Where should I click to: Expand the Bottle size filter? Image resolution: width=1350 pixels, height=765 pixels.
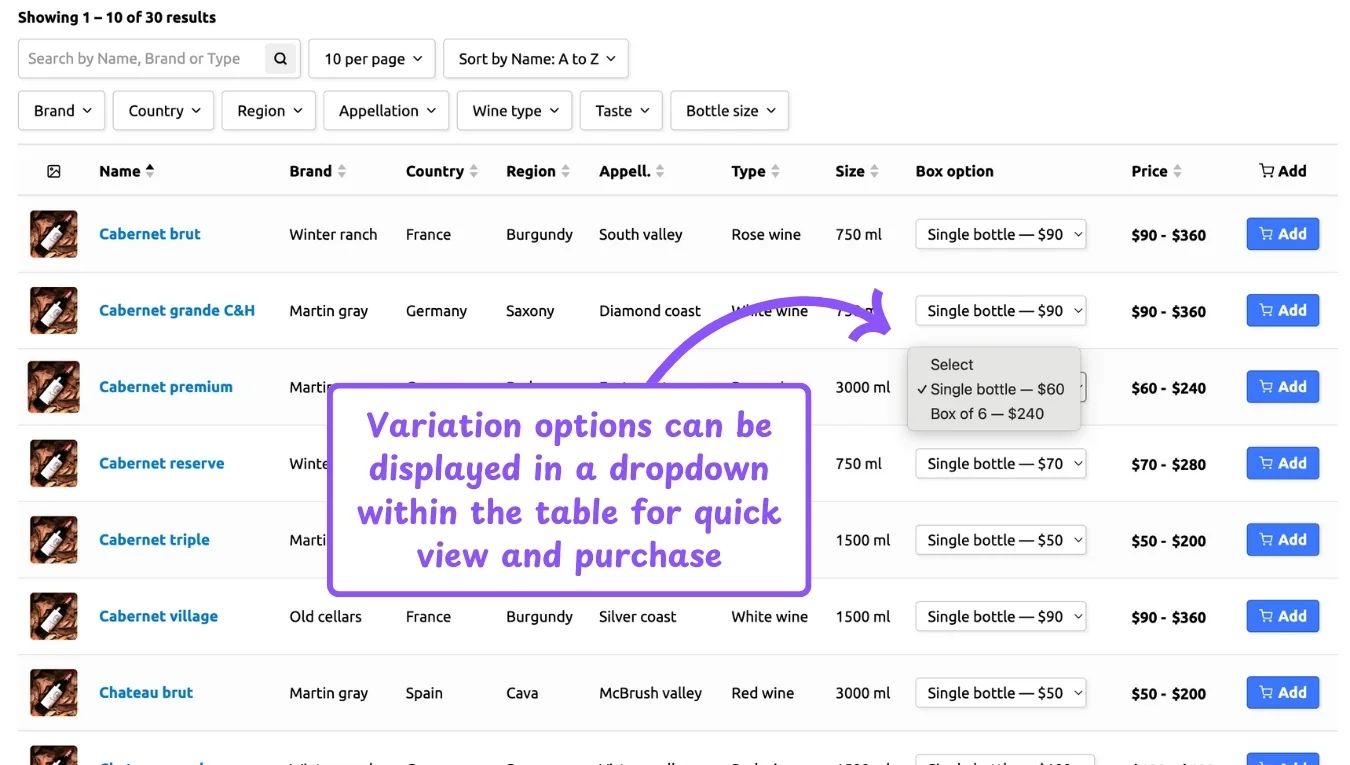point(730,111)
